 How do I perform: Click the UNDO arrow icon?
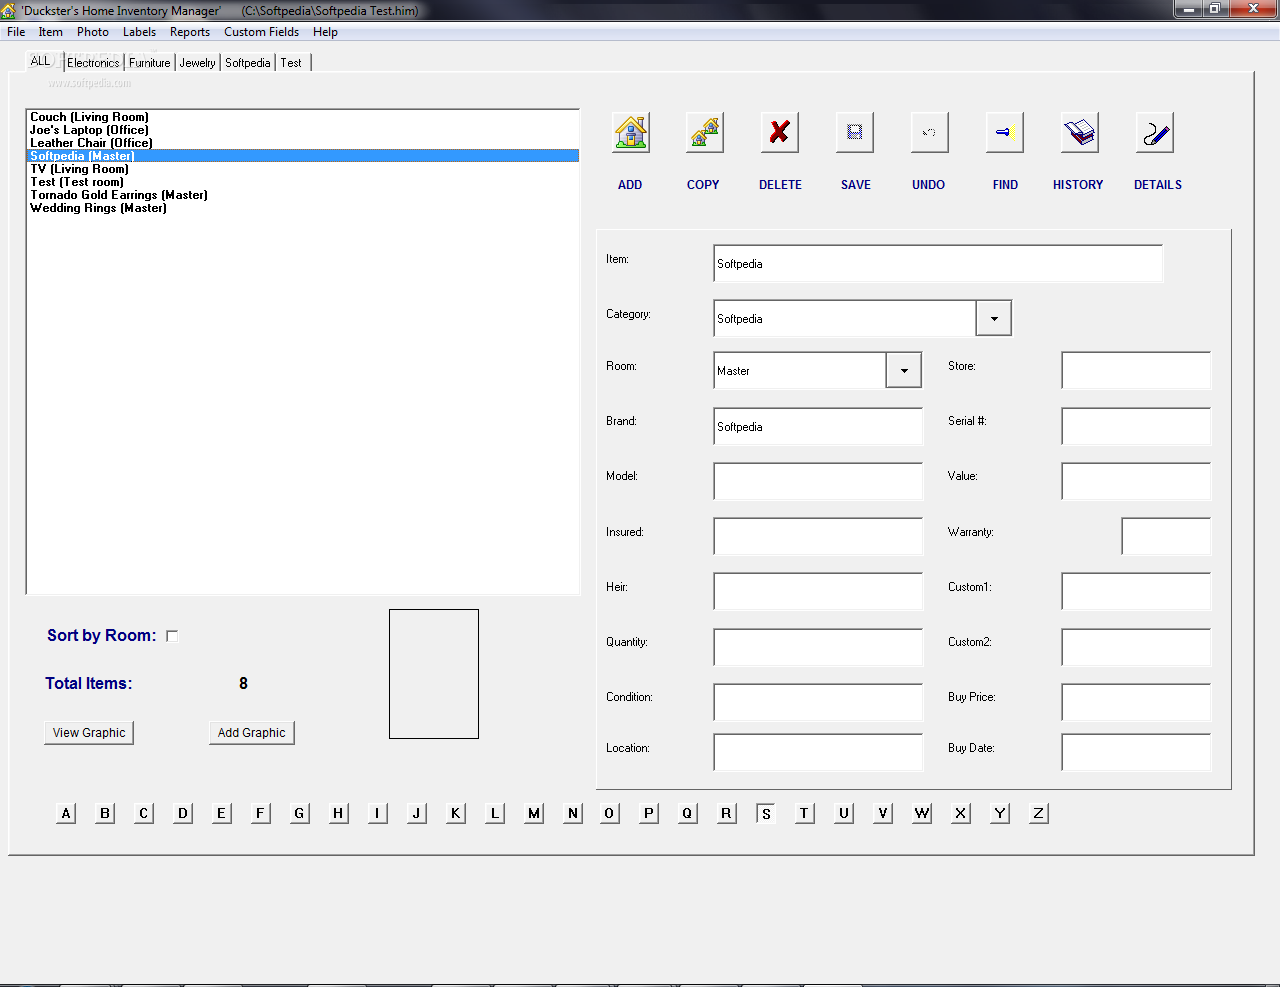click(x=930, y=132)
